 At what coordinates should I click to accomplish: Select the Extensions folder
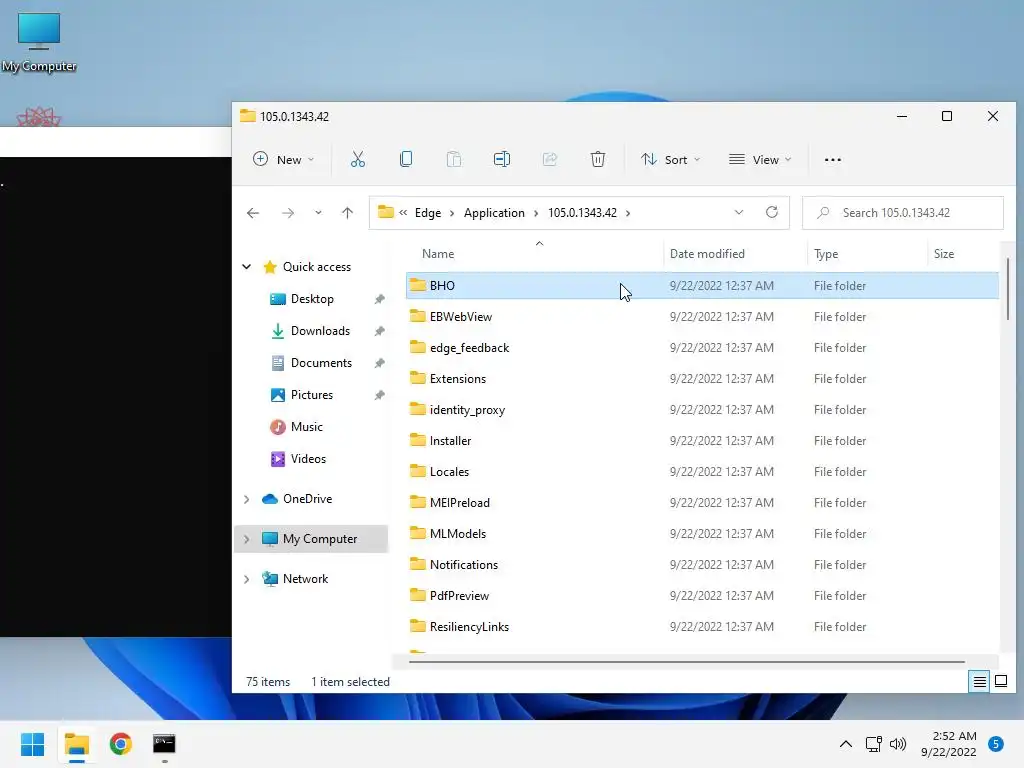702,379
